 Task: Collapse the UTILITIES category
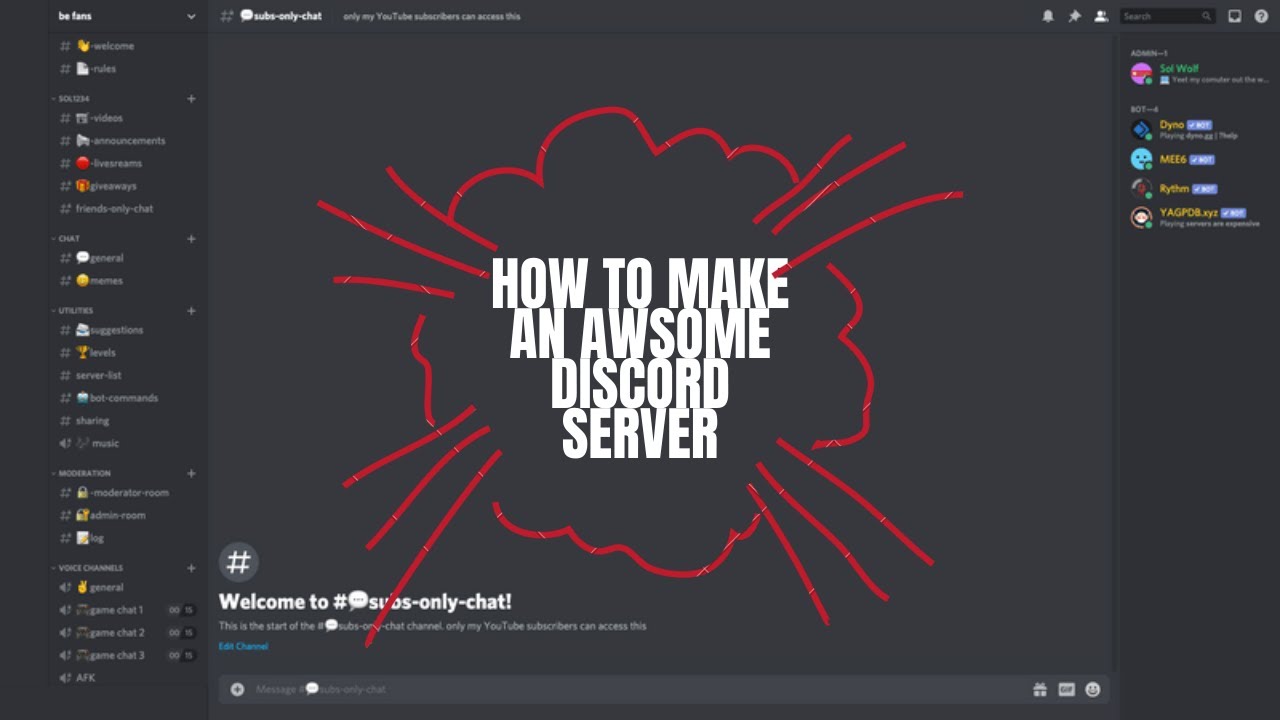[72, 311]
